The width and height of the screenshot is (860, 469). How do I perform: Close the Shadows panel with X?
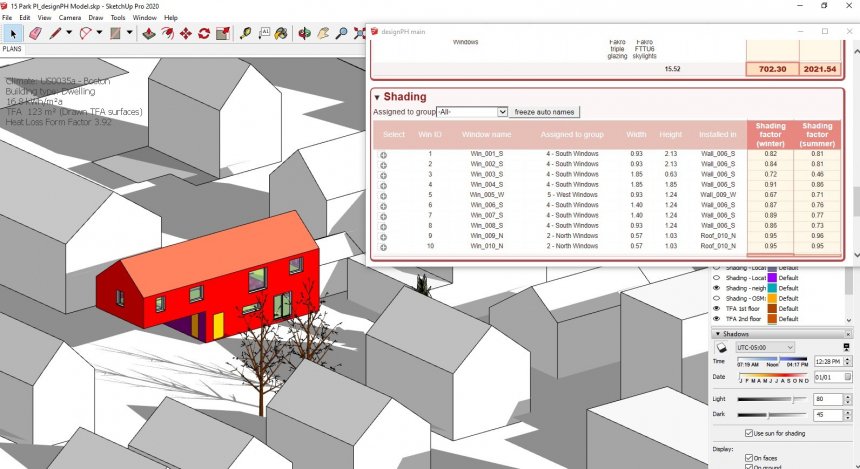pos(848,334)
